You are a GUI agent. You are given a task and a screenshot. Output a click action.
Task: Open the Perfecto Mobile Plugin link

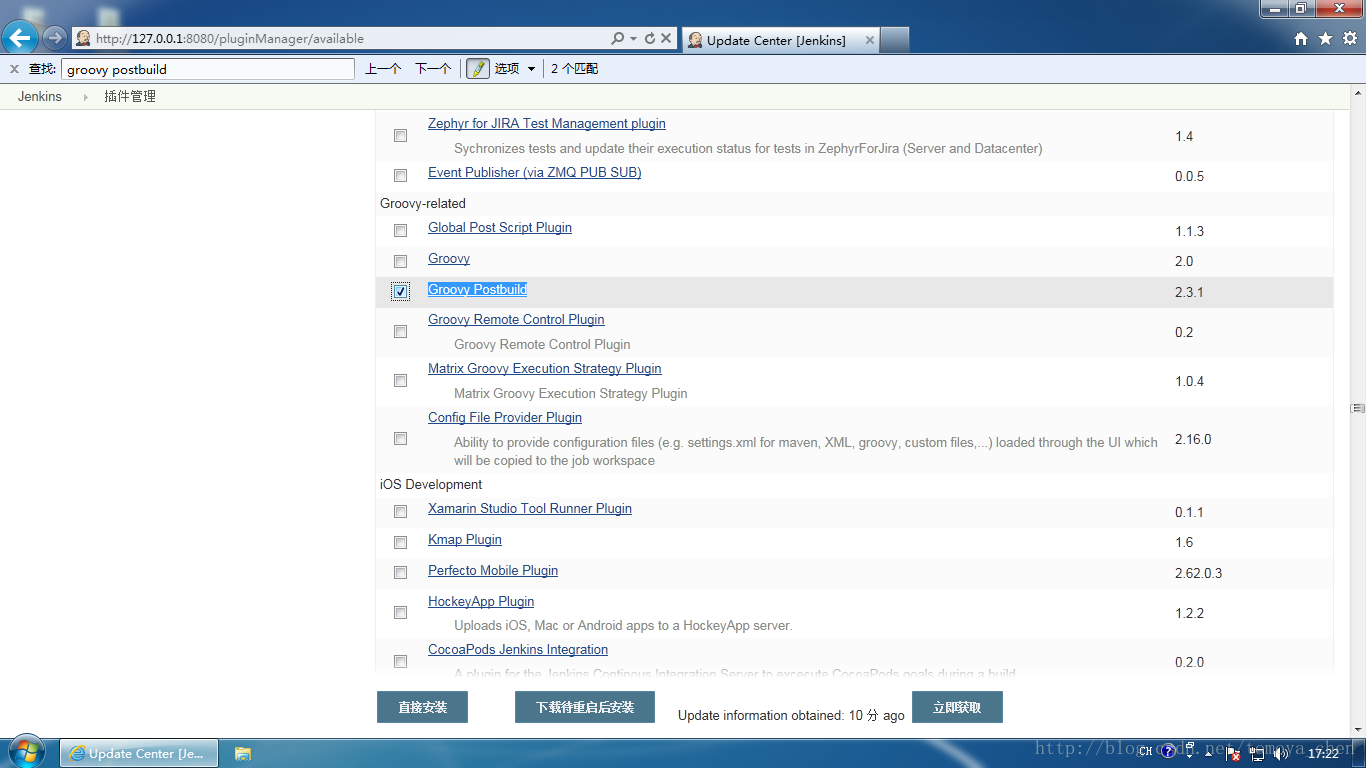[493, 570]
